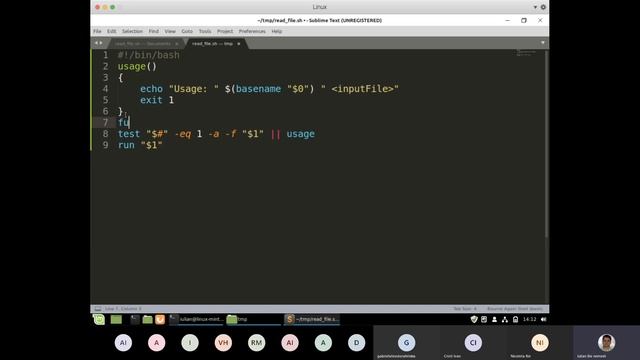Click the minimap in the editor corner
The width and height of the screenshot is (640, 360).
point(526,53)
